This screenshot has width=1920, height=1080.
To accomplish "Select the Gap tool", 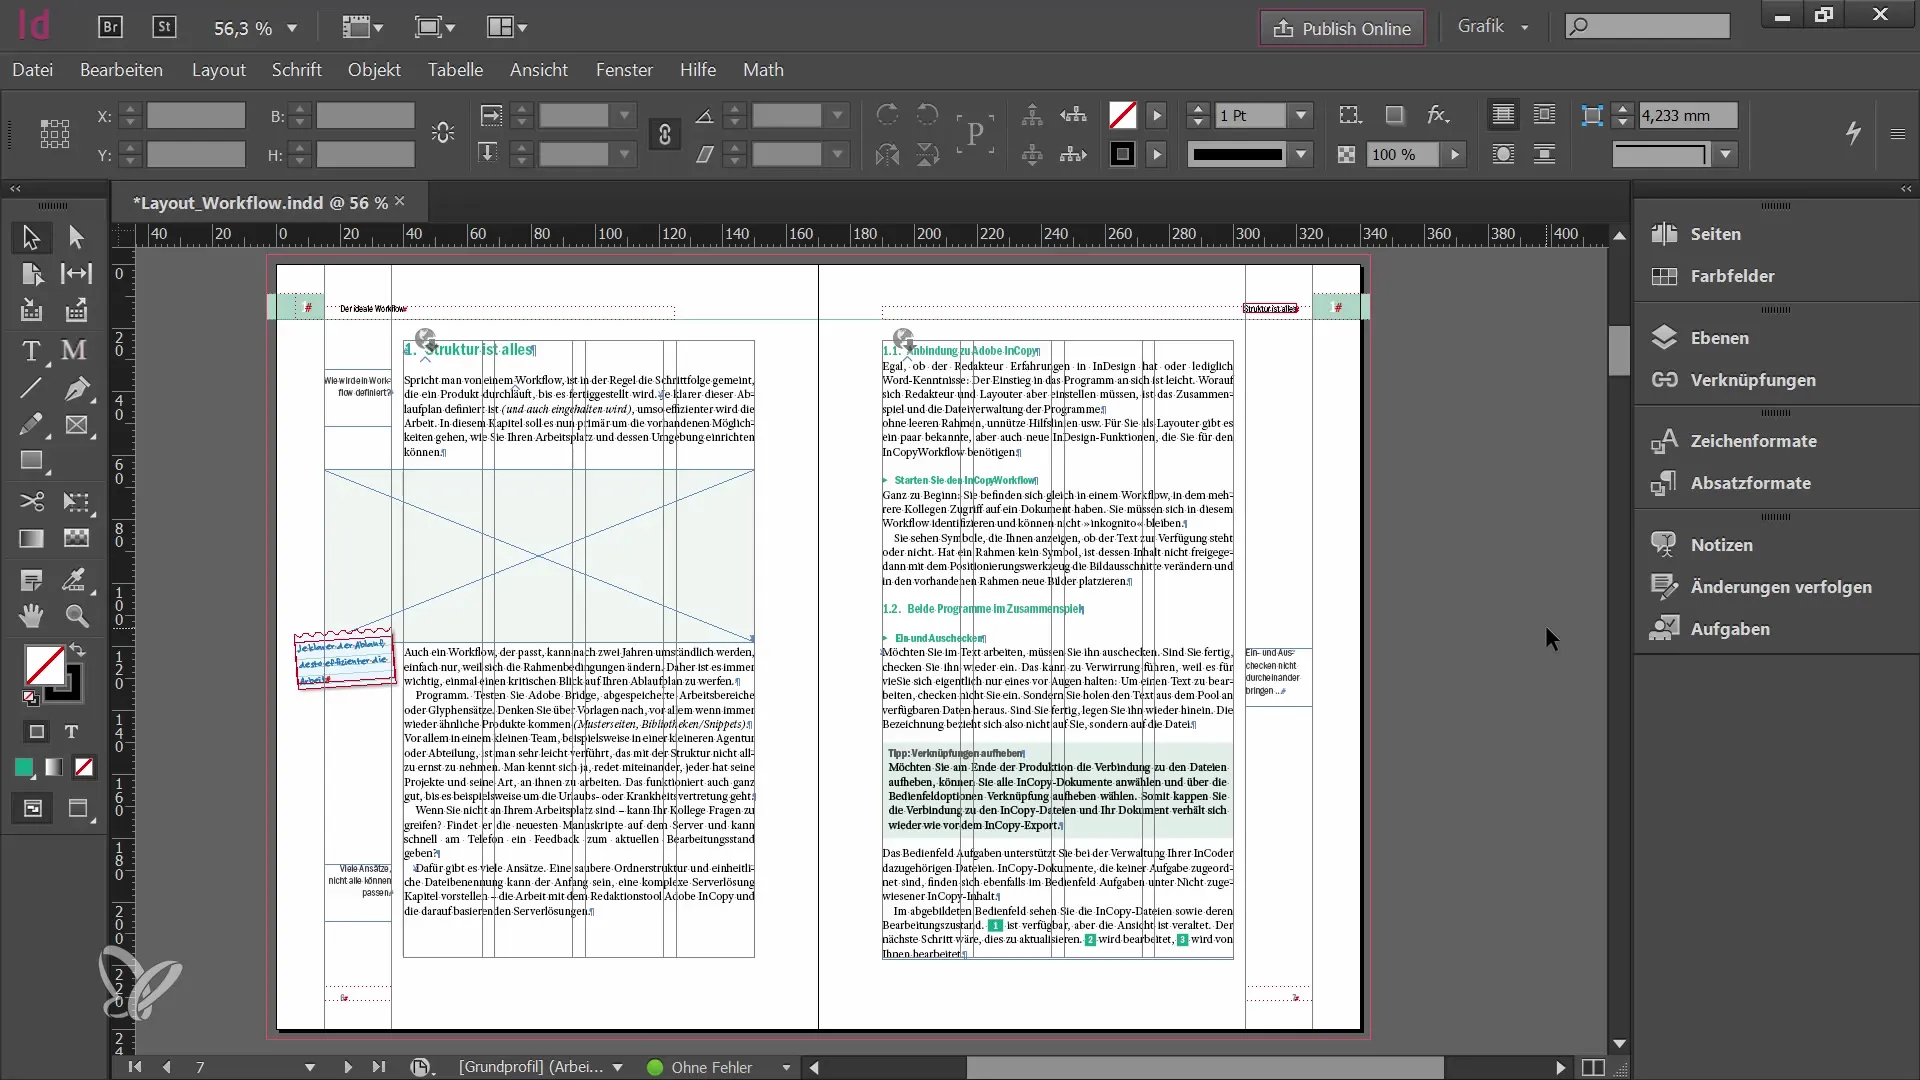I will coord(76,273).
